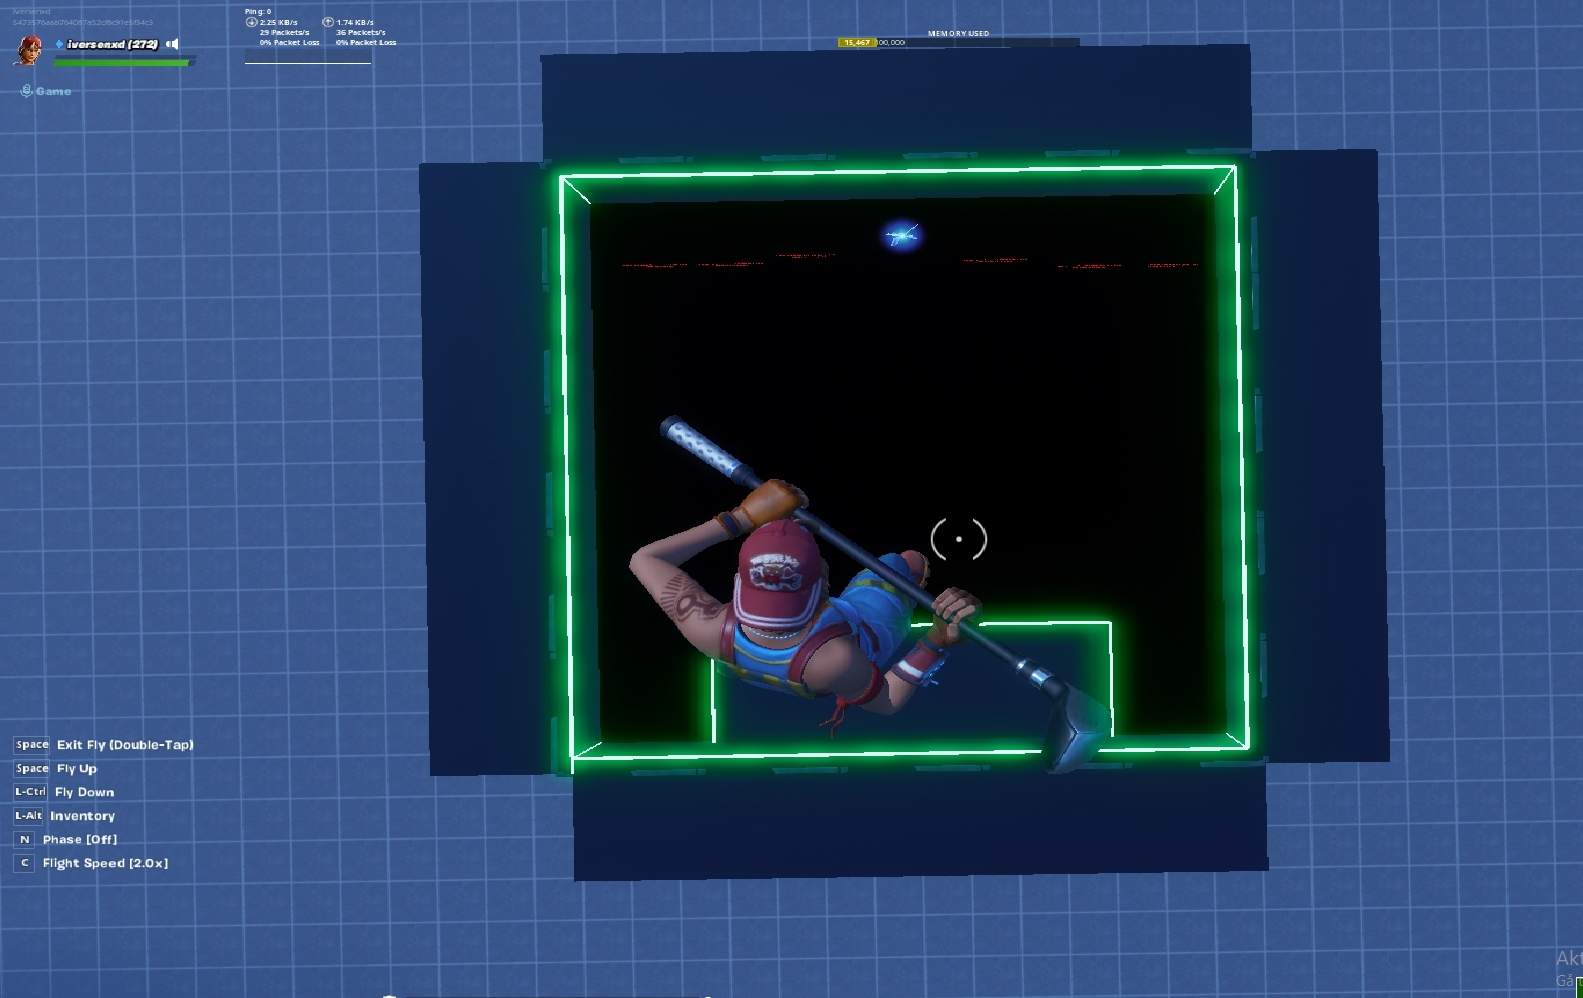This screenshot has height=998, width=1583.
Task: Click the 2.25 KB/s download rate
Action: point(279,22)
